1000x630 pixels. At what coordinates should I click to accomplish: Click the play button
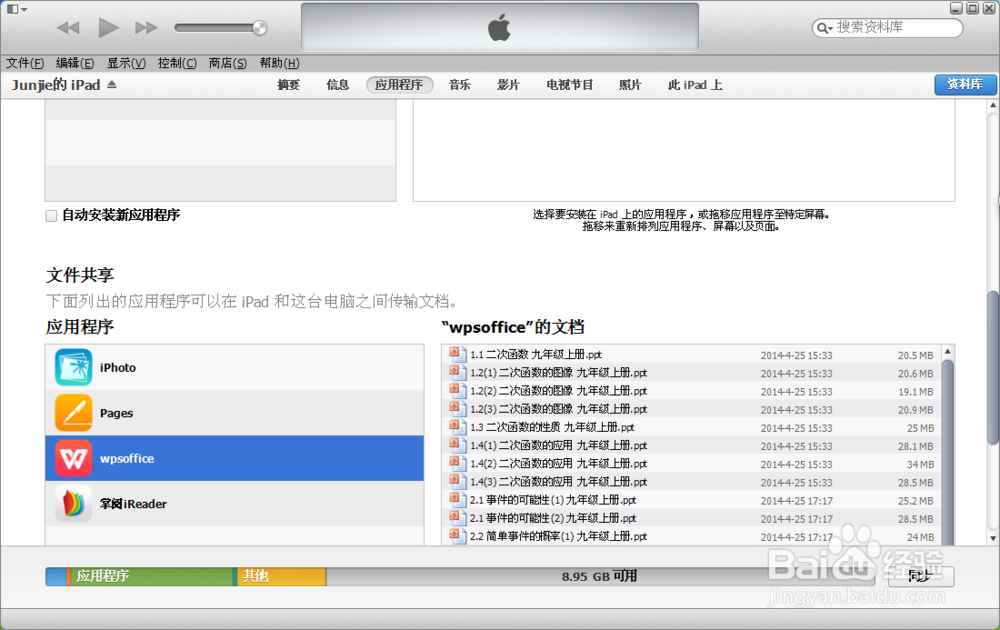108,27
